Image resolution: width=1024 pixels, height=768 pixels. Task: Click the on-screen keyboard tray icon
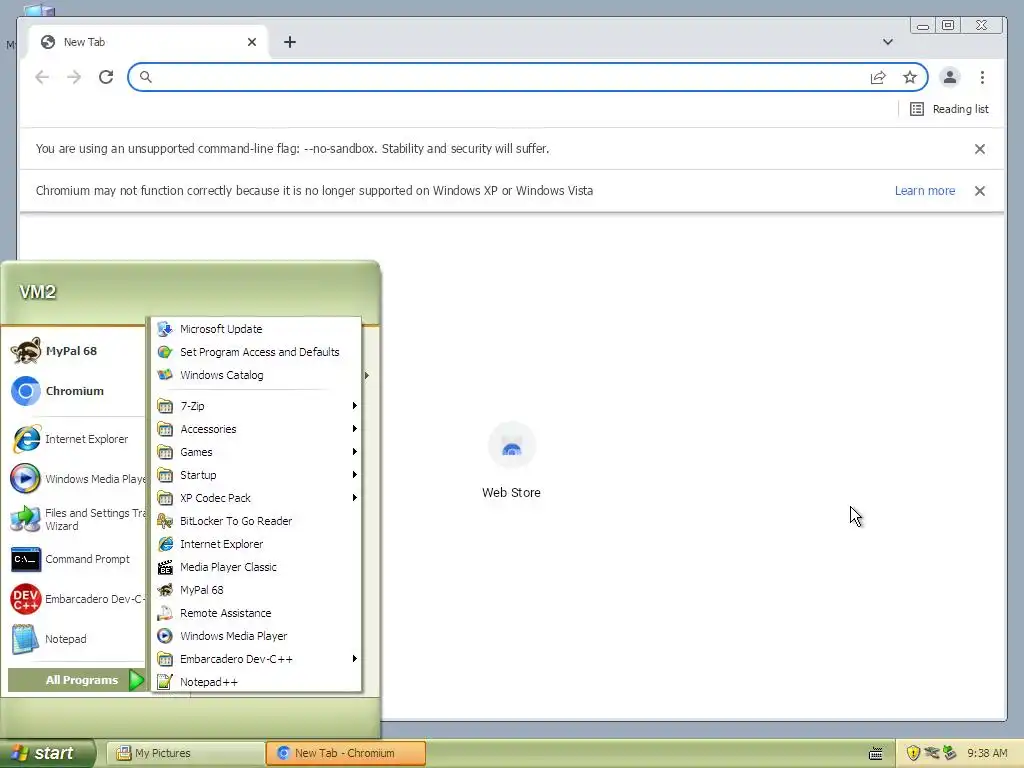click(x=876, y=754)
